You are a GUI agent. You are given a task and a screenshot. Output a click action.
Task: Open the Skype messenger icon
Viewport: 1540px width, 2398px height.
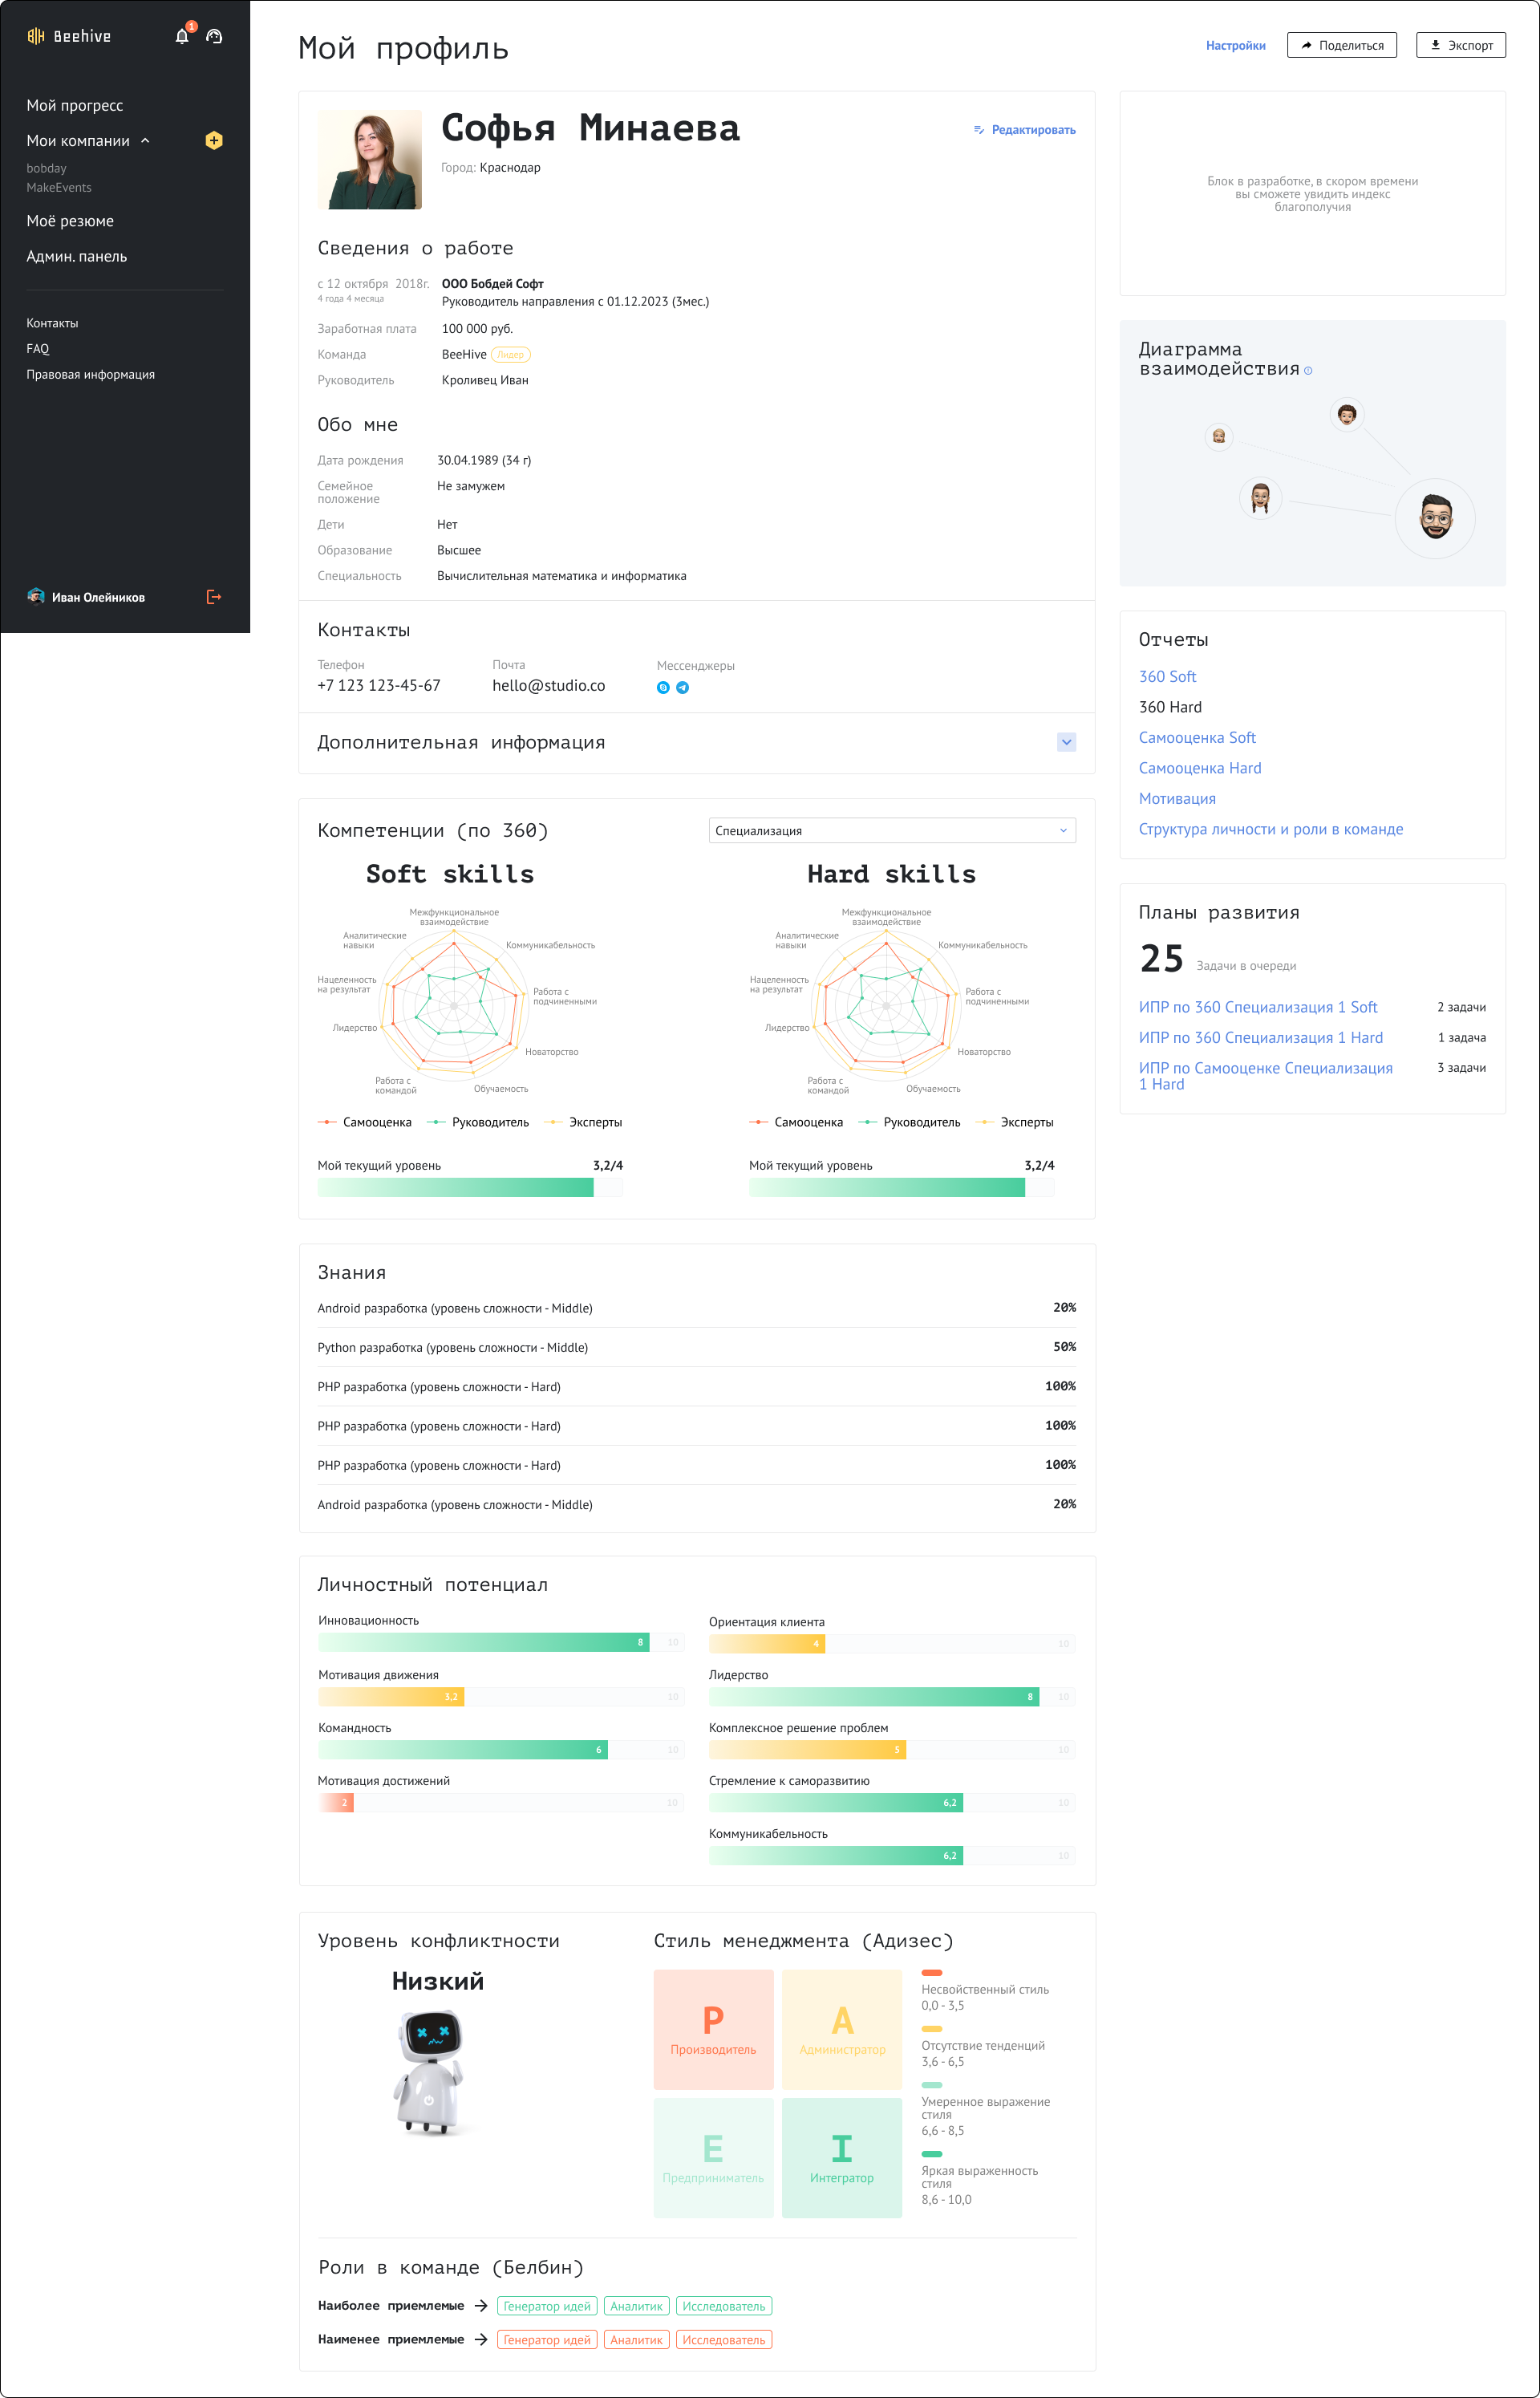pyautogui.click(x=663, y=688)
